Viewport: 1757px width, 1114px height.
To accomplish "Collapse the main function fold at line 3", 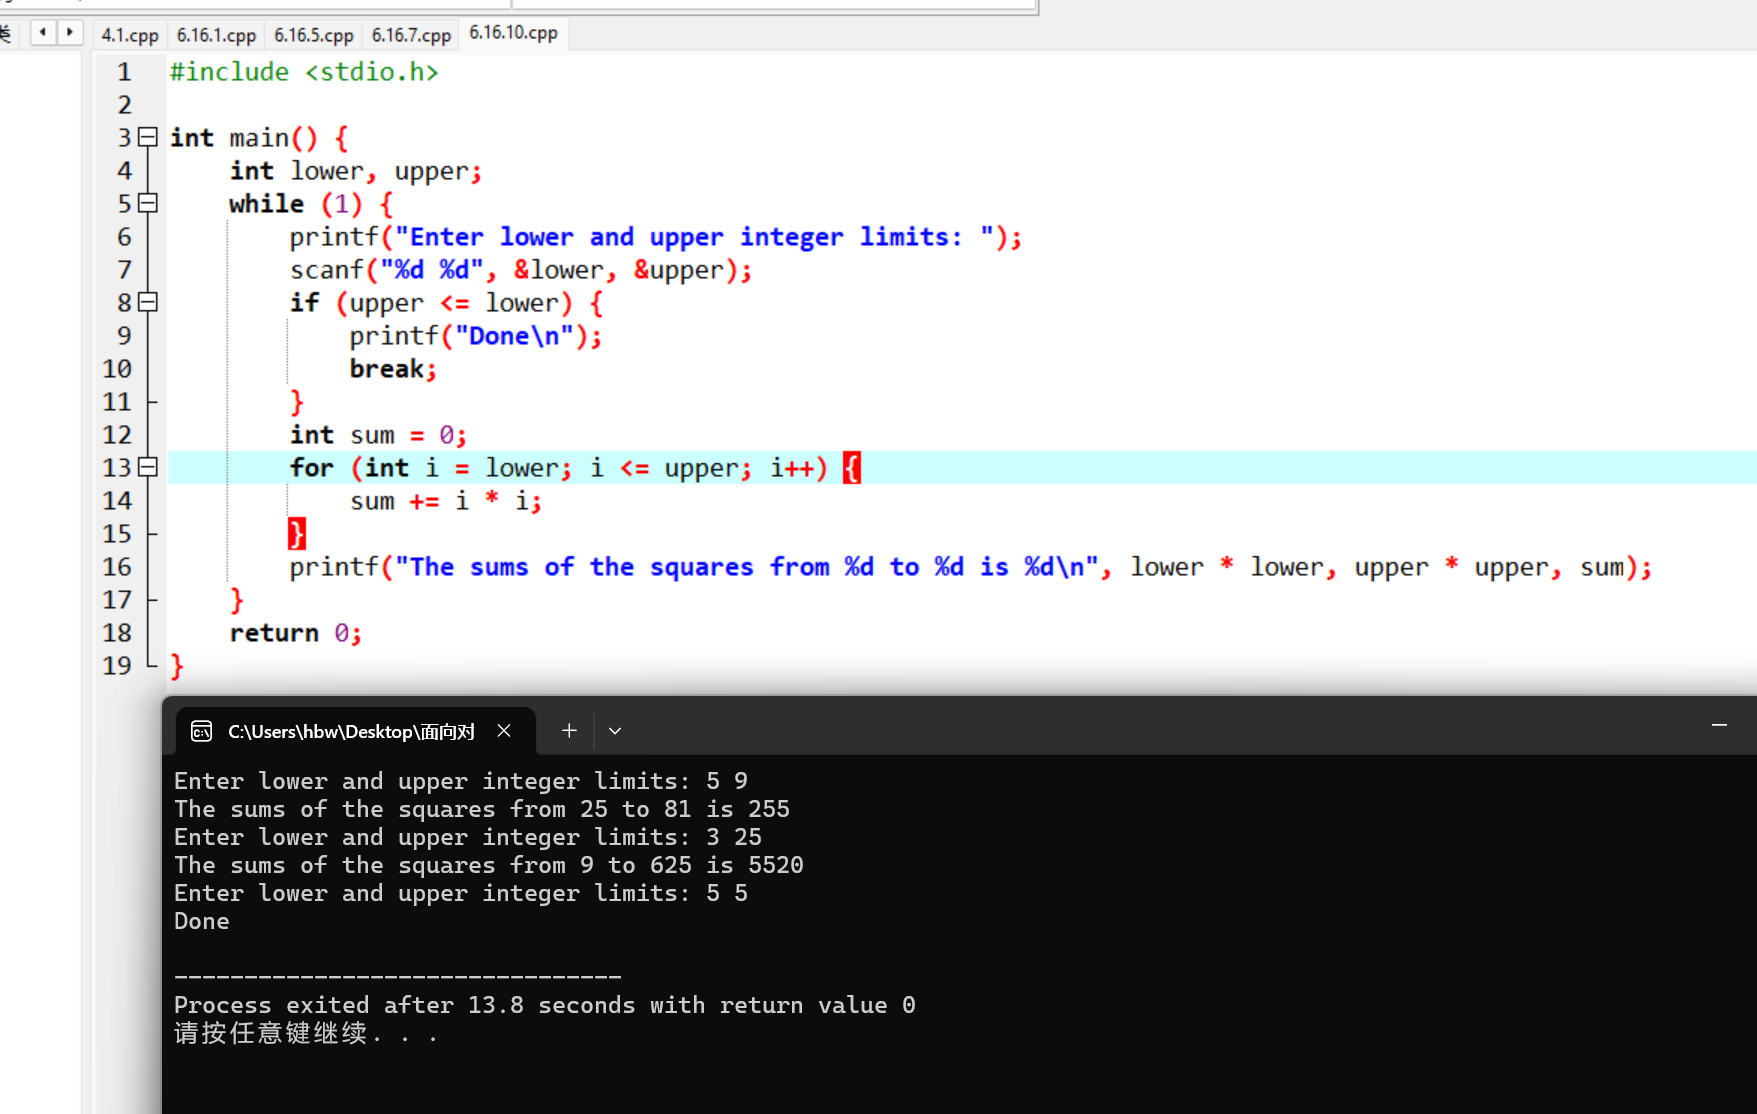I will pos(148,137).
